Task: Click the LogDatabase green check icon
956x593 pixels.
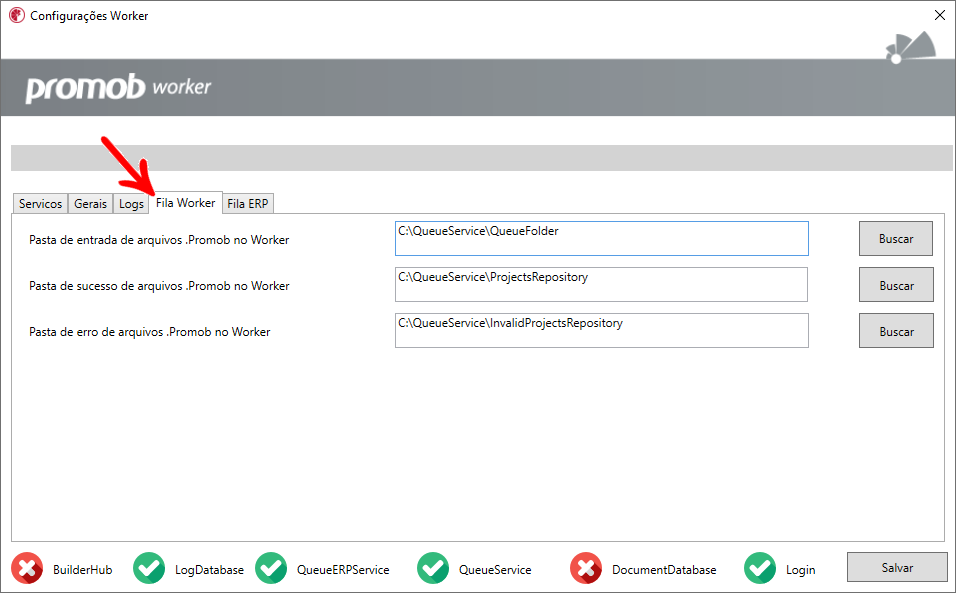Action: click(149, 568)
